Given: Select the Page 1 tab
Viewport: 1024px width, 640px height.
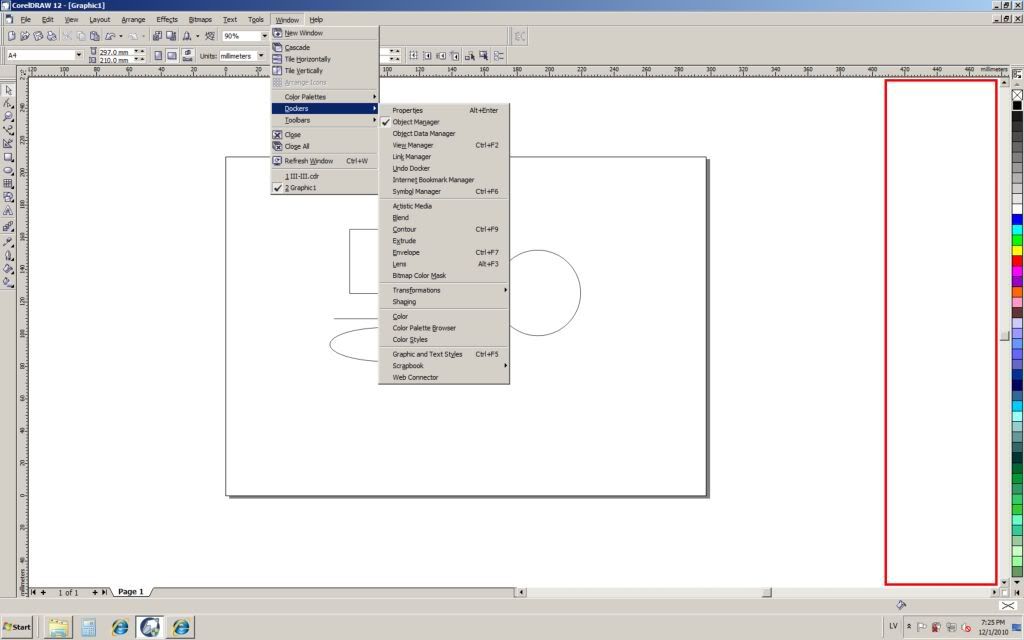Looking at the screenshot, I should pyautogui.click(x=131, y=592).
